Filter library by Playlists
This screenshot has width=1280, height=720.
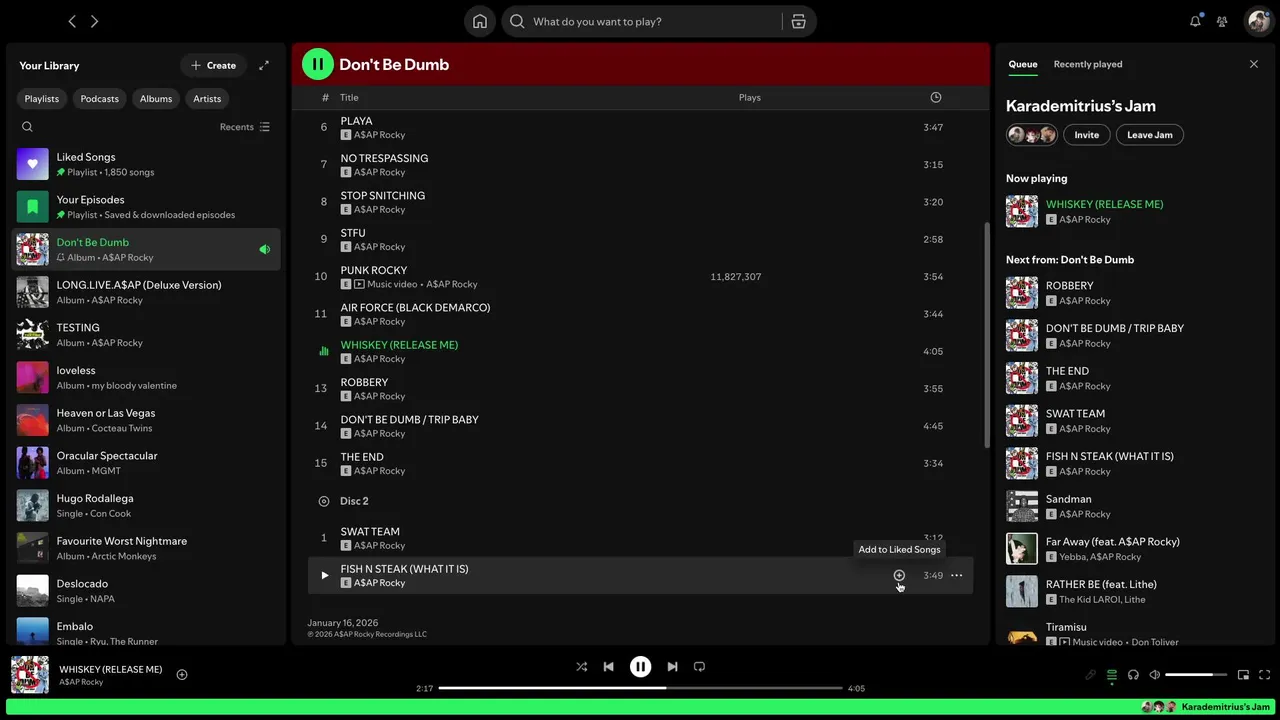[x=42, y=98]
